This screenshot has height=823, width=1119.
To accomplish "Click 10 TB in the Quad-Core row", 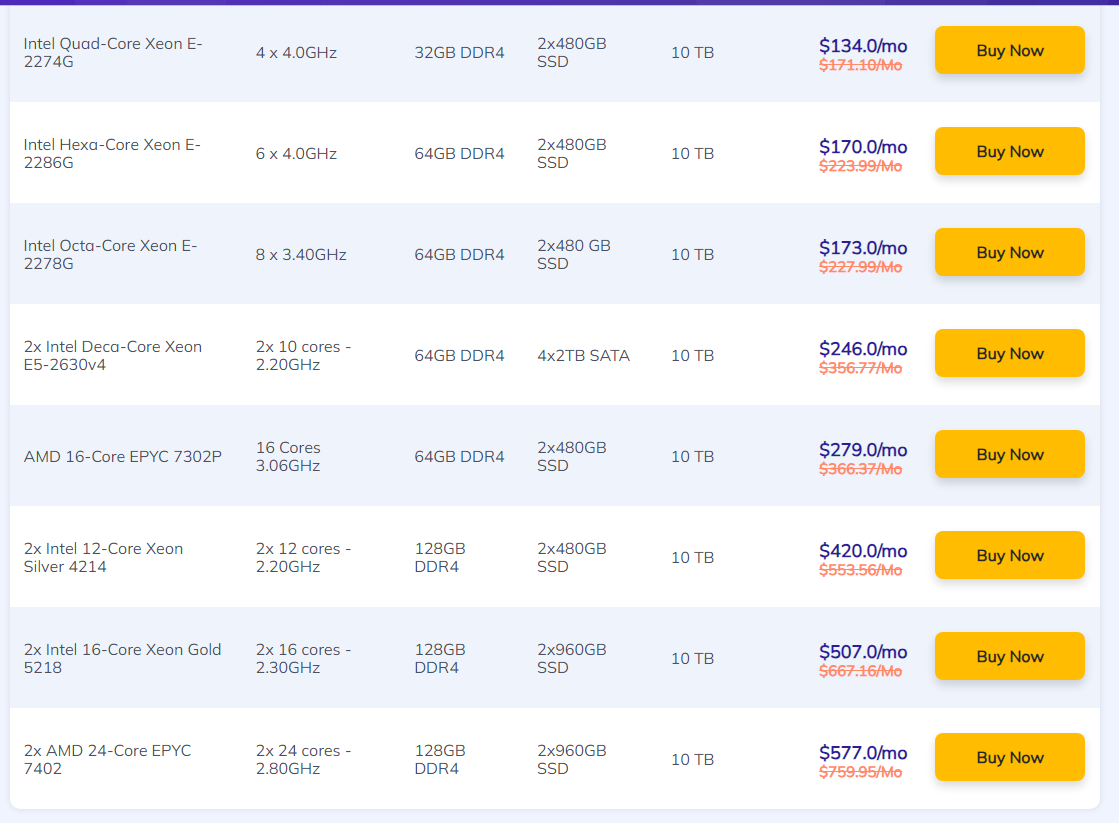I will (x=692, y=53).
